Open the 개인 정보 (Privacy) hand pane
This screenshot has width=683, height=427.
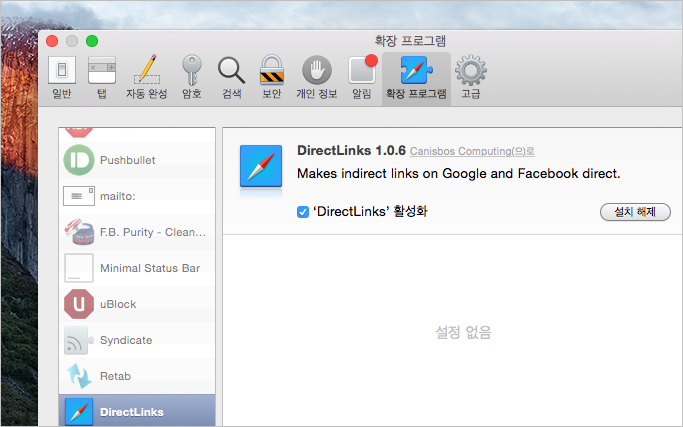click(x=317, y=78)
